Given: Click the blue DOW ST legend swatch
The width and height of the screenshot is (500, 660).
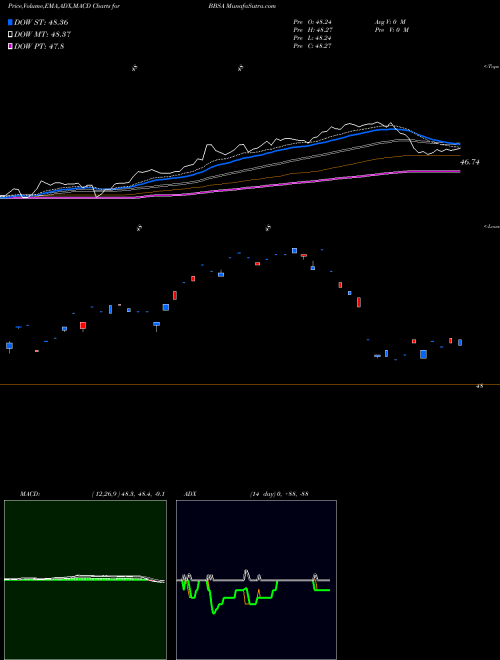Looking at the screenshot, I should coord(11,22).
